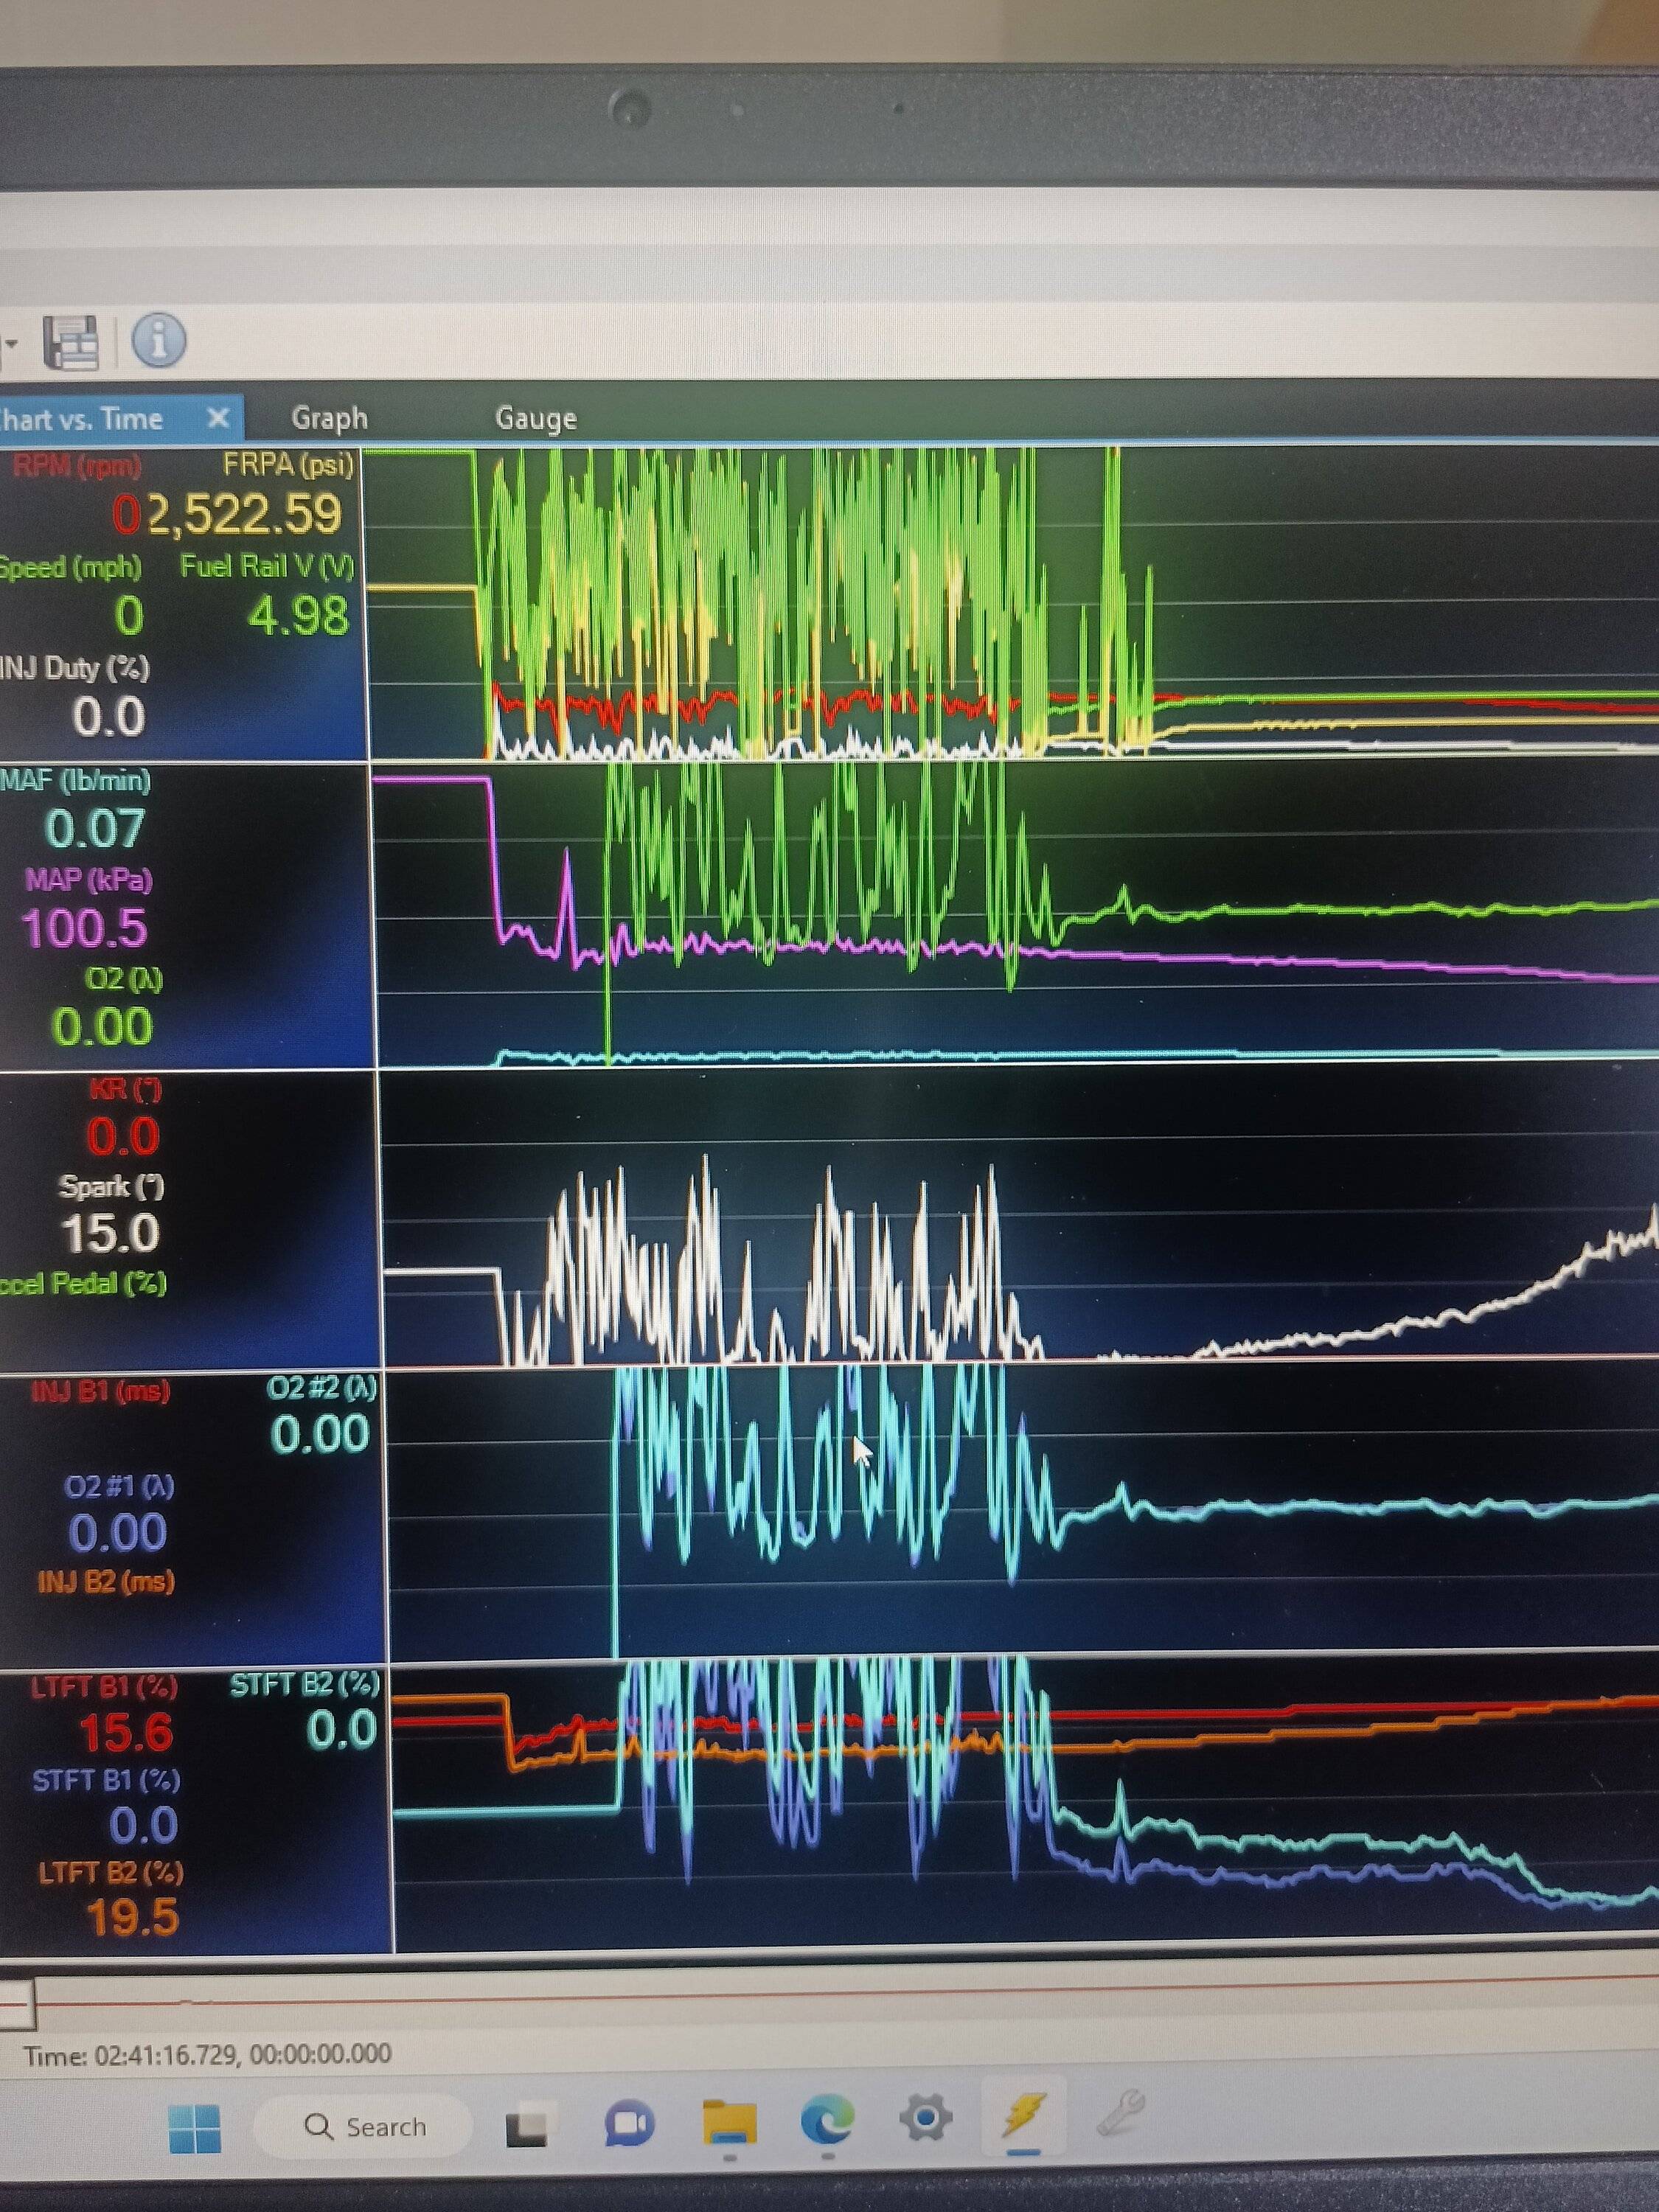The image size is (1659, 2212).
Task: Select the INJ B2 (ms) label
Action: 106,1582
